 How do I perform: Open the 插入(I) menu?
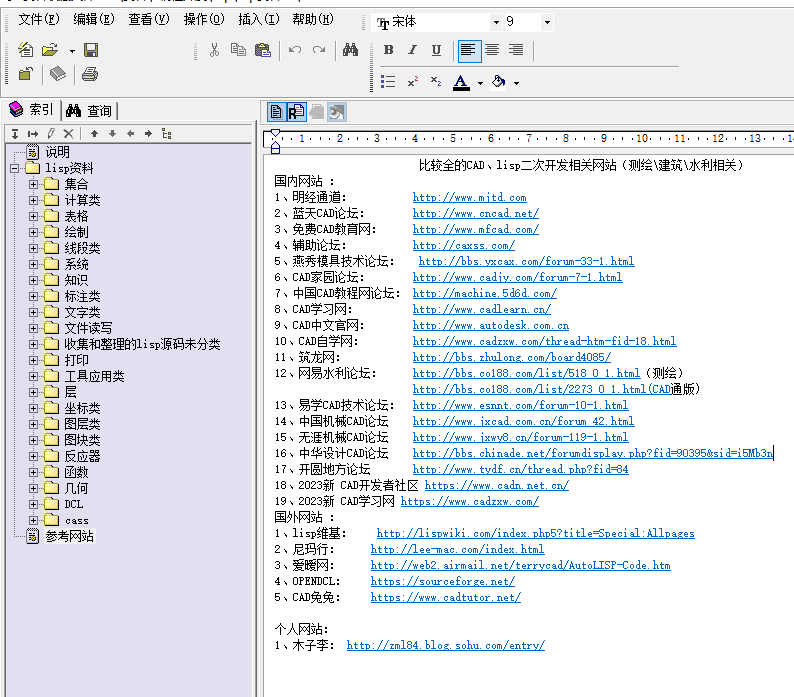point(258,19)
